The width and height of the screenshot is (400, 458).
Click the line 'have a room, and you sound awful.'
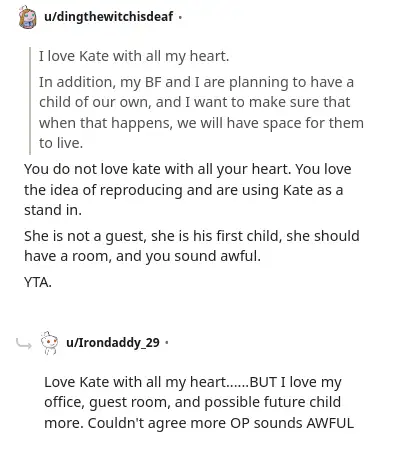point(142,256)
